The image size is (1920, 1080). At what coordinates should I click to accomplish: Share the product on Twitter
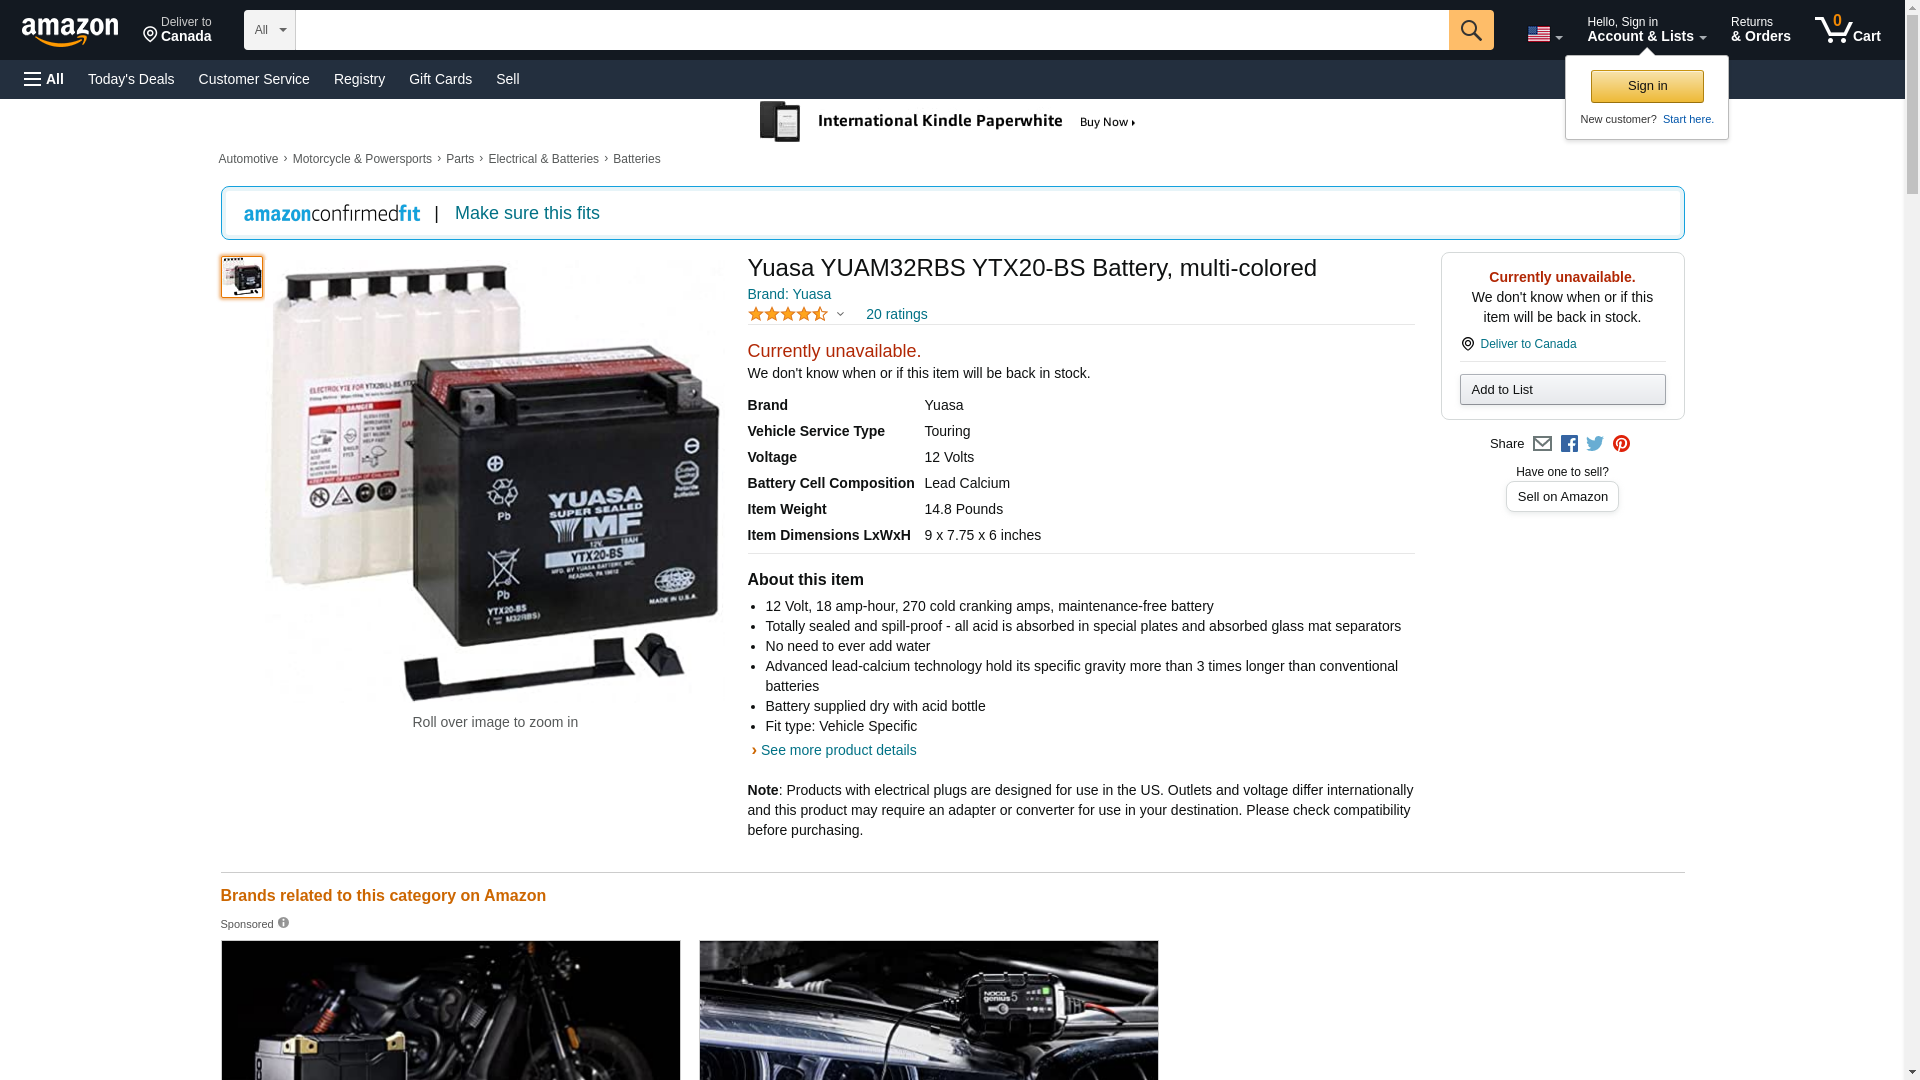pos(1595,444)
